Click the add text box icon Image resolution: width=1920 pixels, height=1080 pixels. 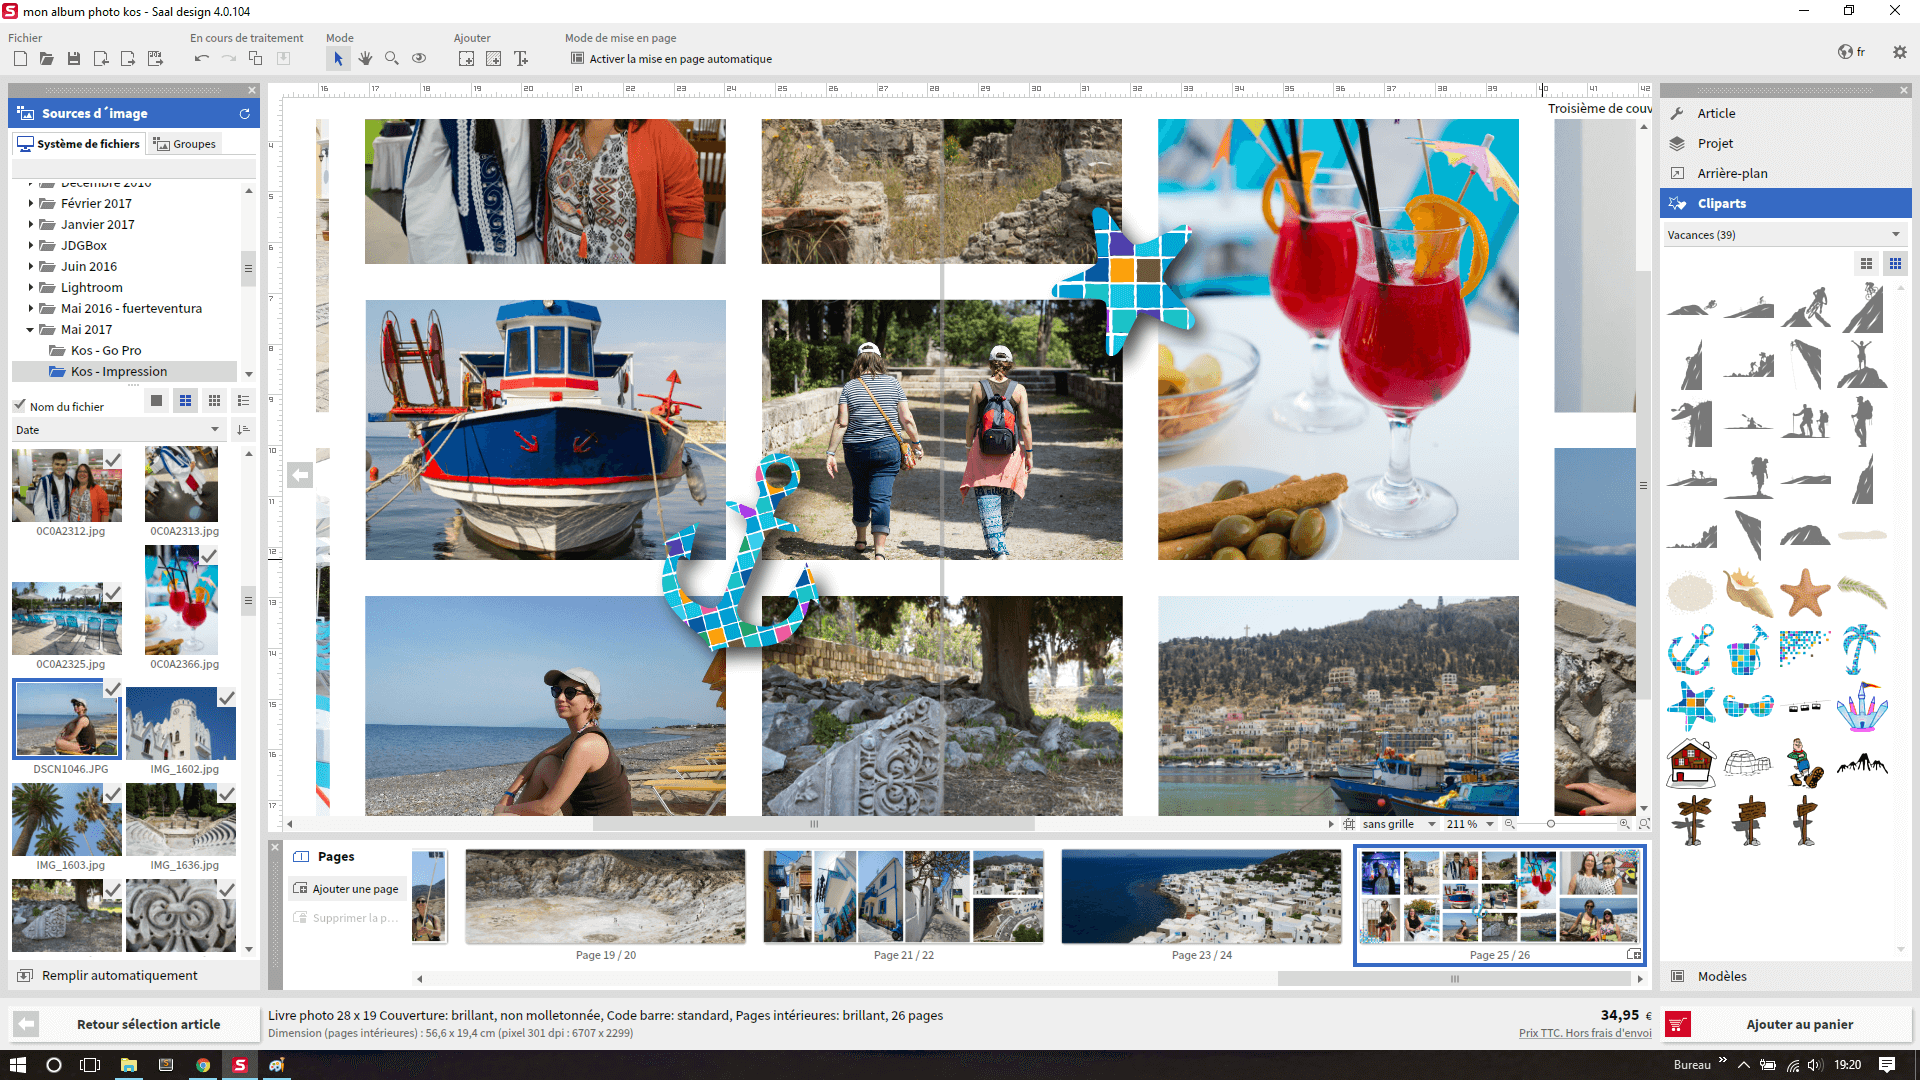coord(521,59)
